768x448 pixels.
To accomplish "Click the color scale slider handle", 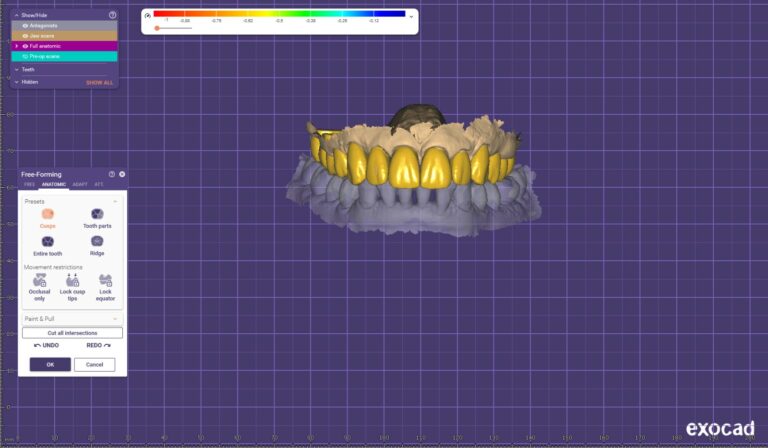I will coord(157,28).
